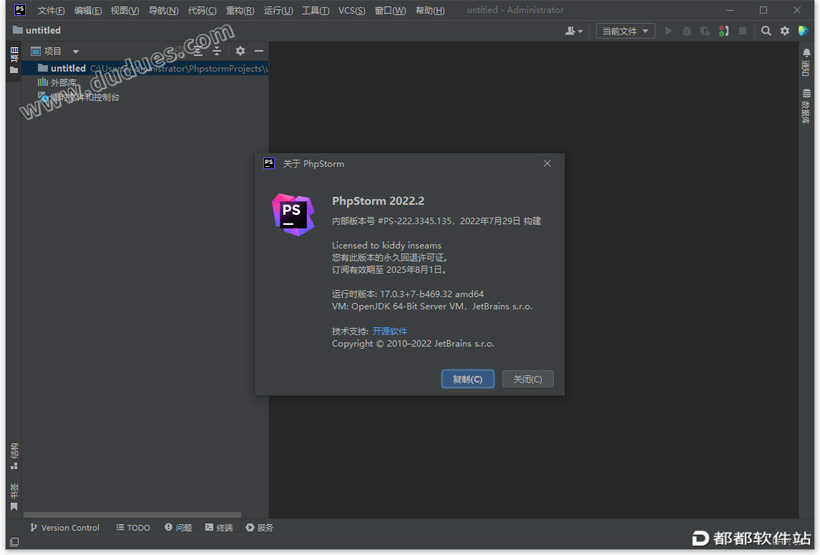Open the 问题 problems tool window
The height and width of the screenshot is (555, 820).
tap(178, 527)
